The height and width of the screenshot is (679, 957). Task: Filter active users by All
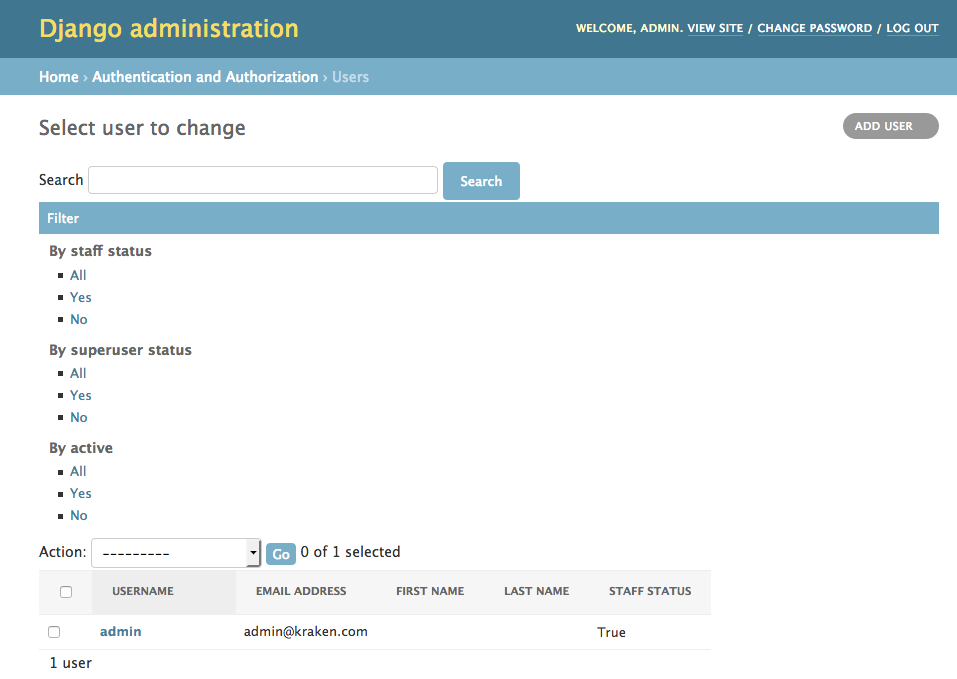click(x=78, y=471)
